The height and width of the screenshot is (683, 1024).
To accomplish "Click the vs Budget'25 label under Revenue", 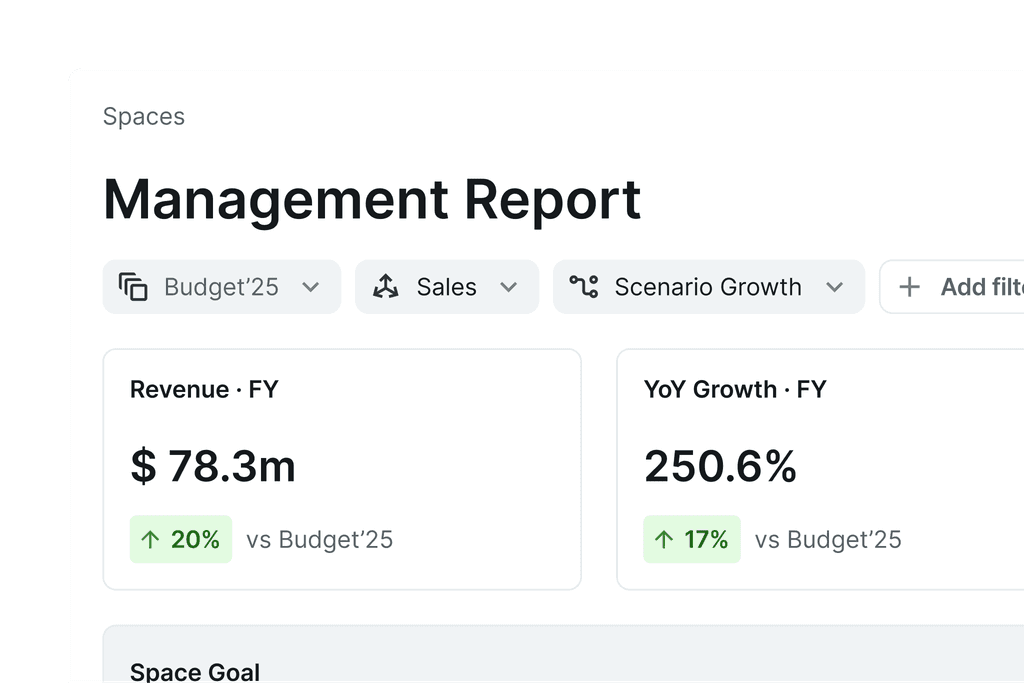I will click(320, 539).
